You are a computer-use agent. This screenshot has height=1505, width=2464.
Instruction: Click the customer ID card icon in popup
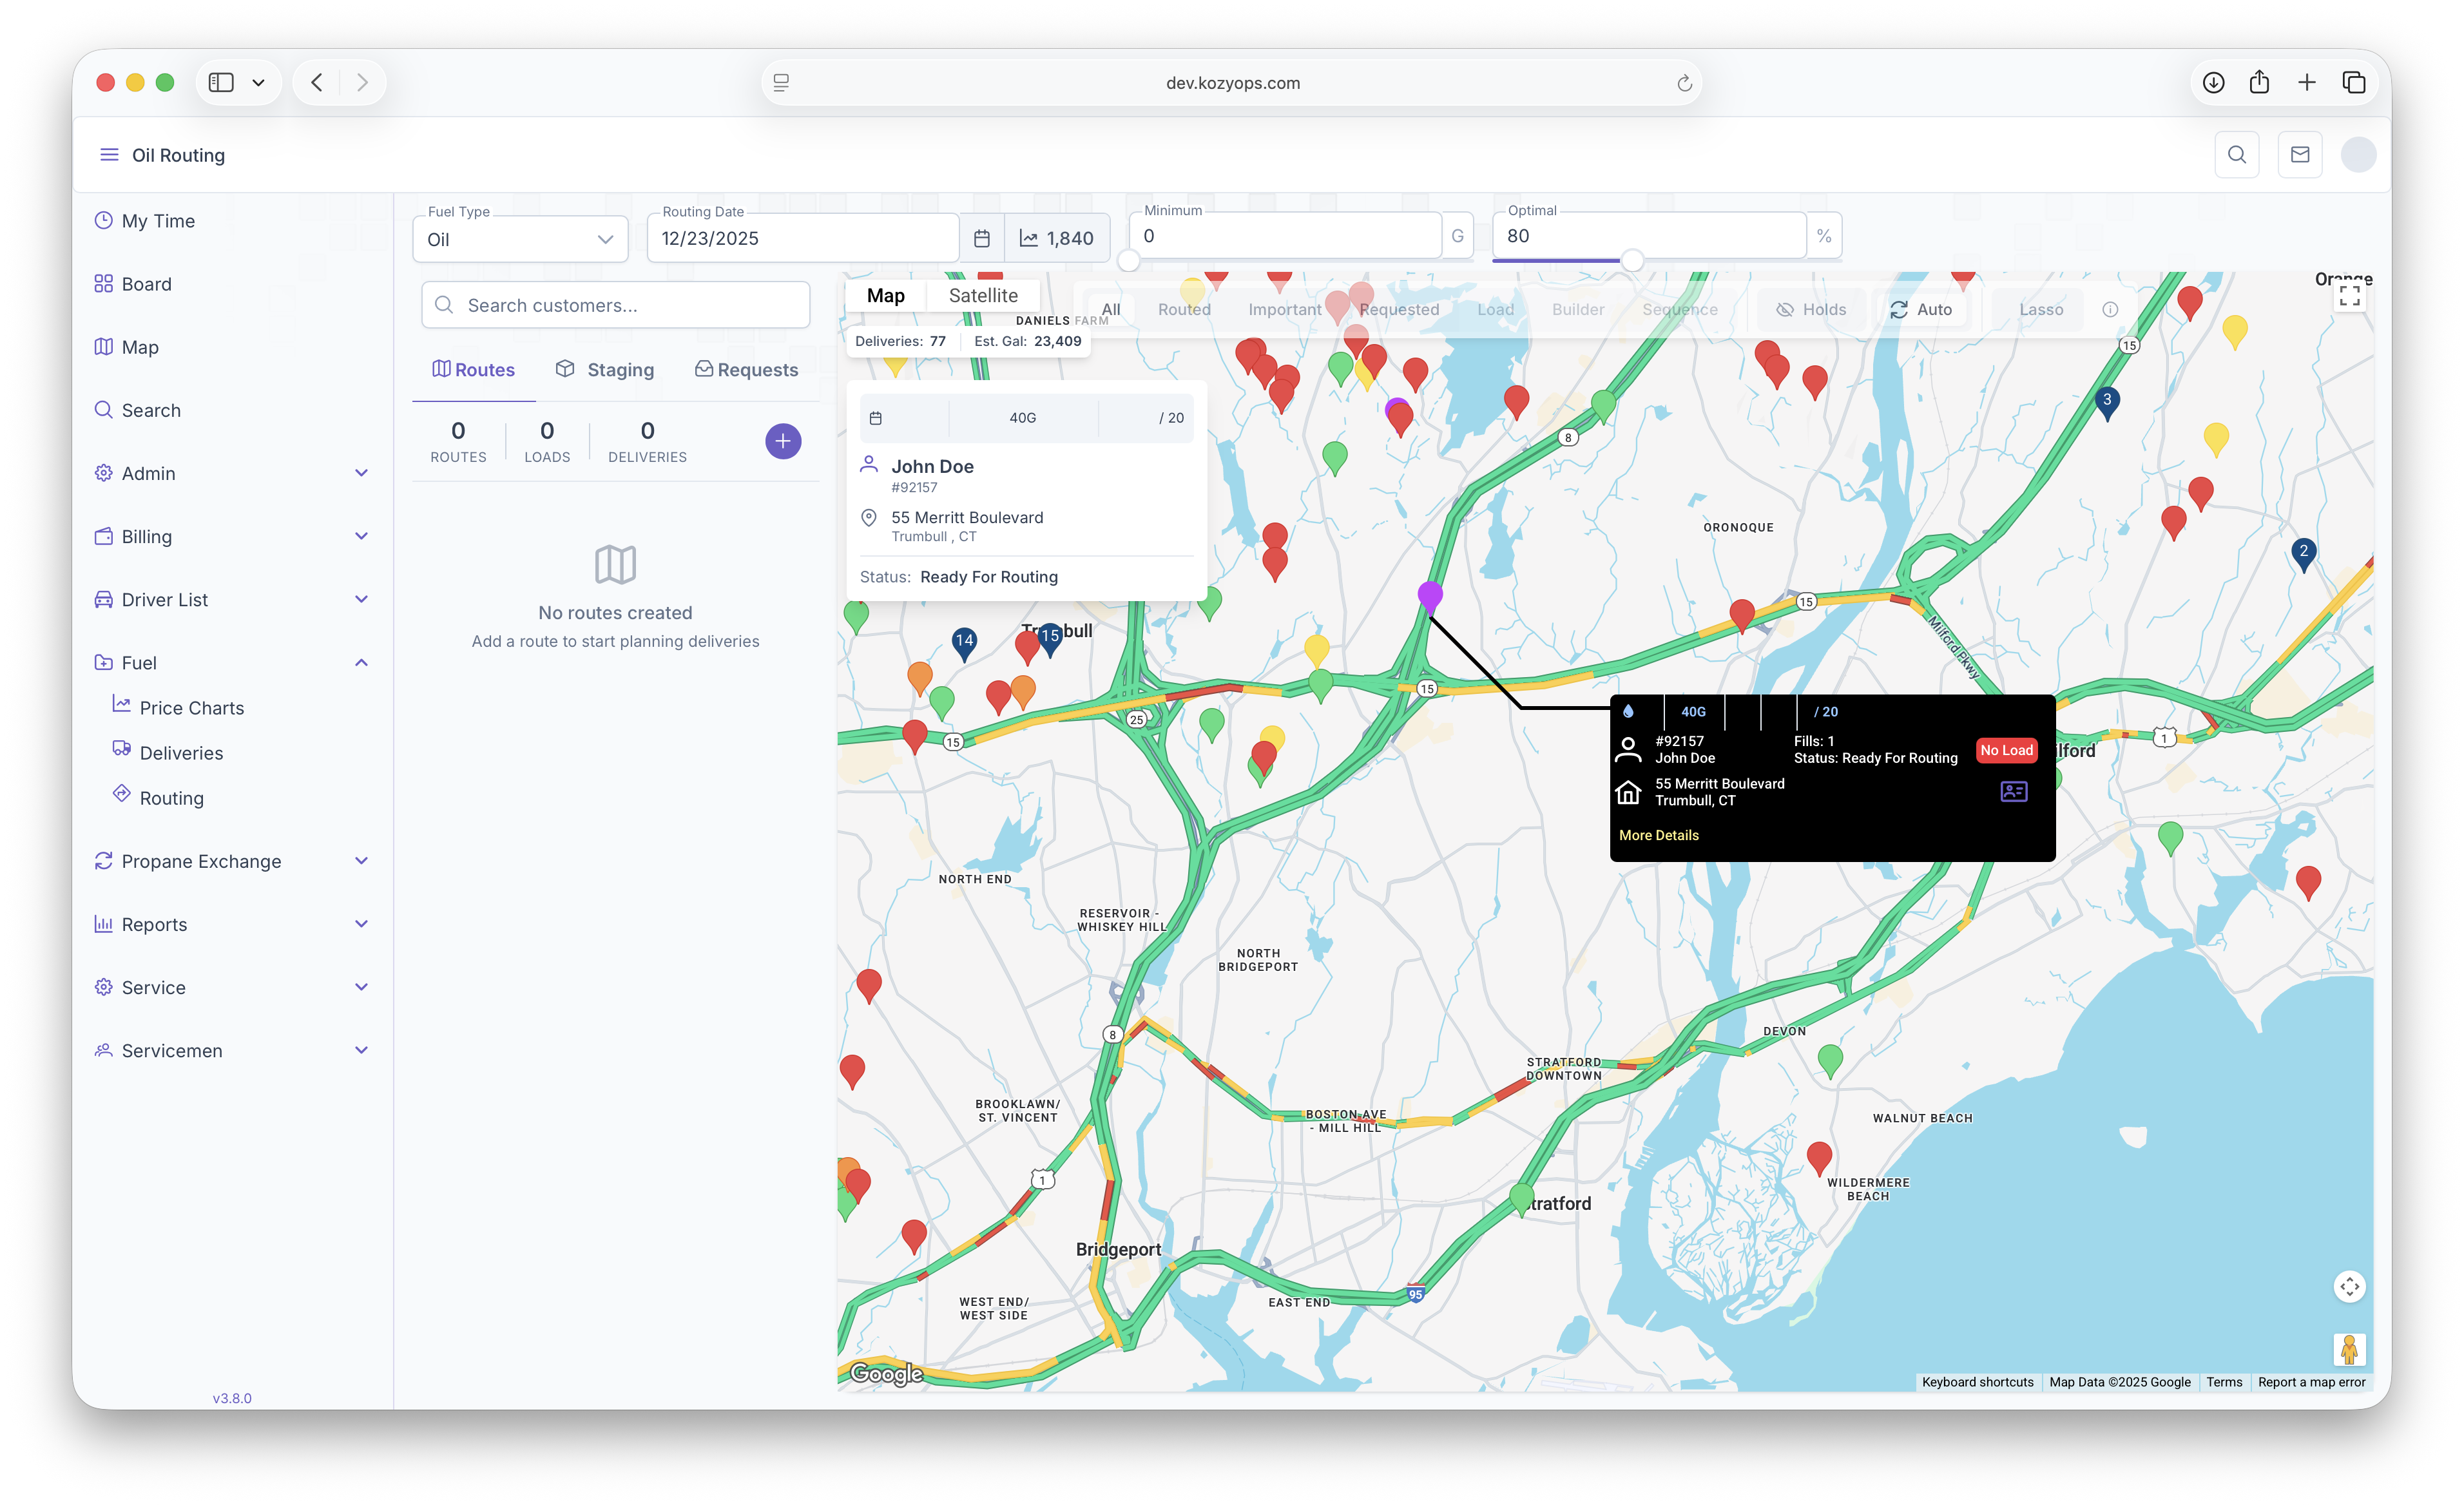[2013, 791]
